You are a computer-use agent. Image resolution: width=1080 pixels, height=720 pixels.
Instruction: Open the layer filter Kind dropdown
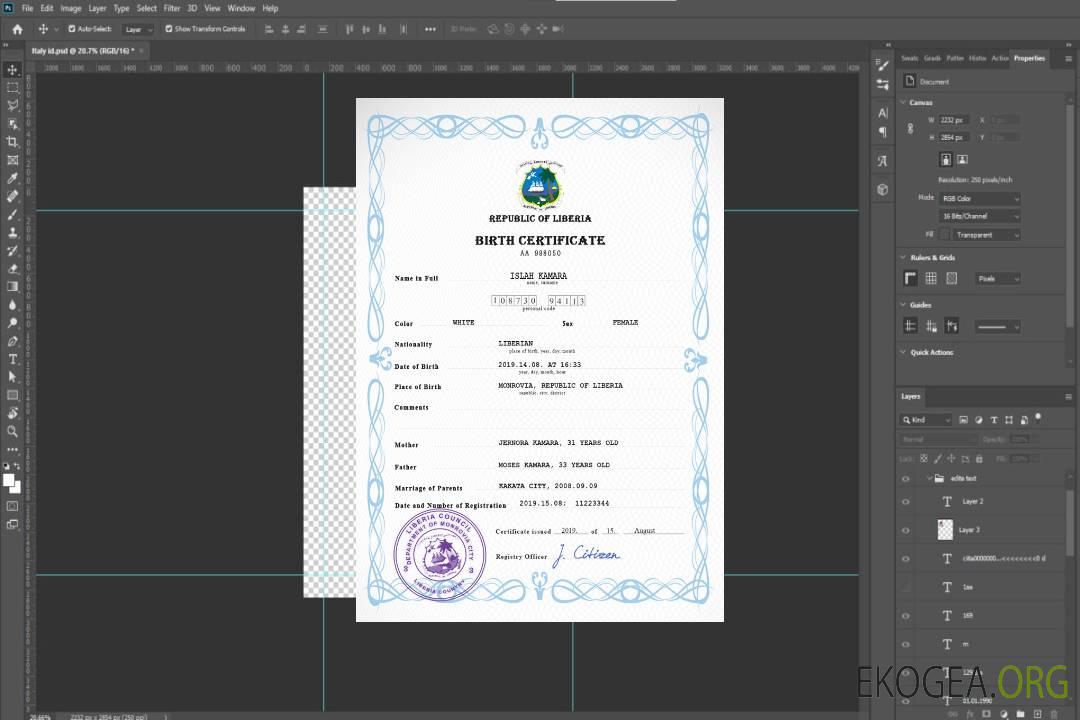click(926, 420)
